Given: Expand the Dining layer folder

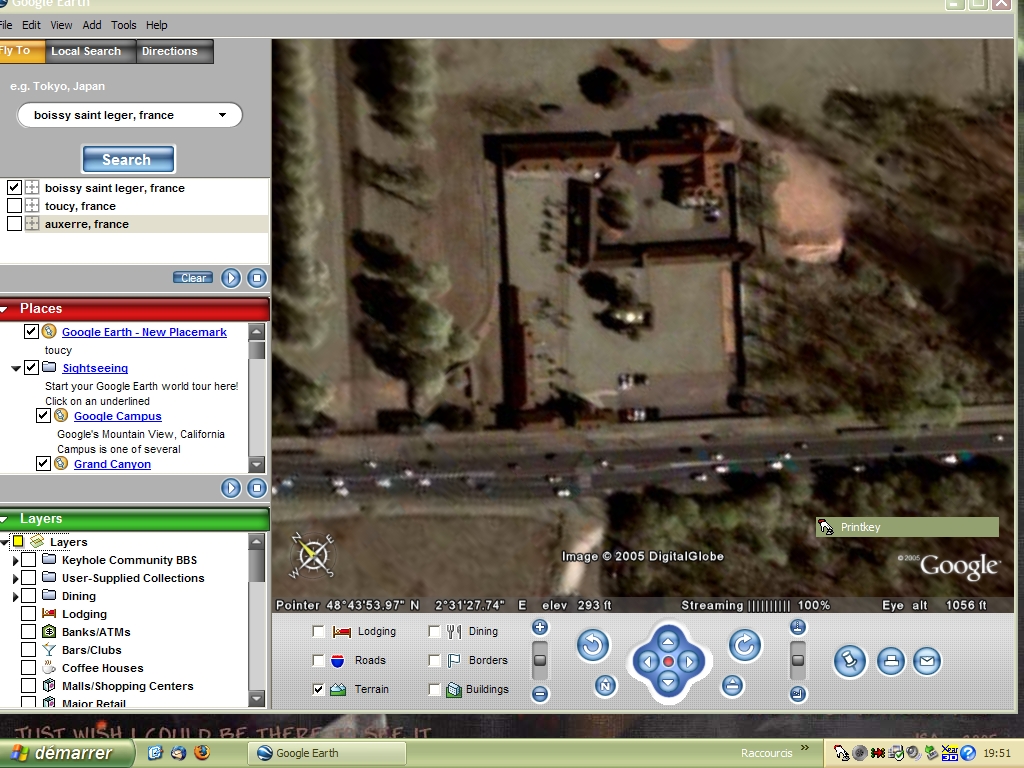Looking at the screenshot, I should 16,596.
